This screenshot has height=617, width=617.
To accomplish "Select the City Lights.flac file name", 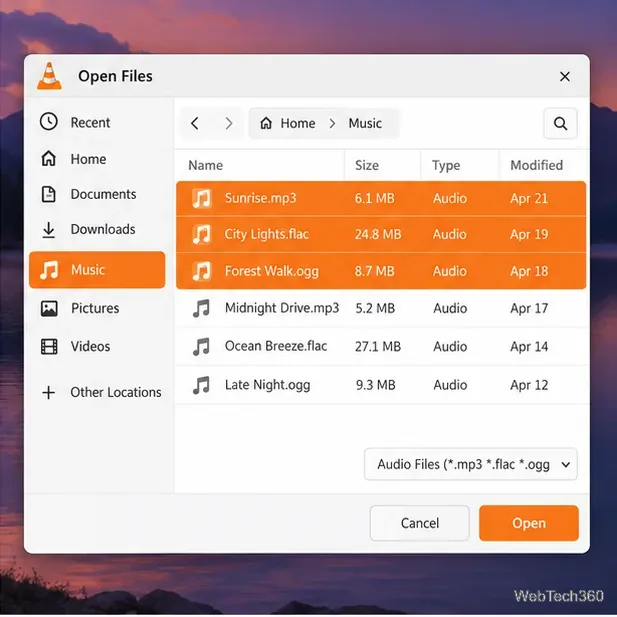I will pos(266,234).
